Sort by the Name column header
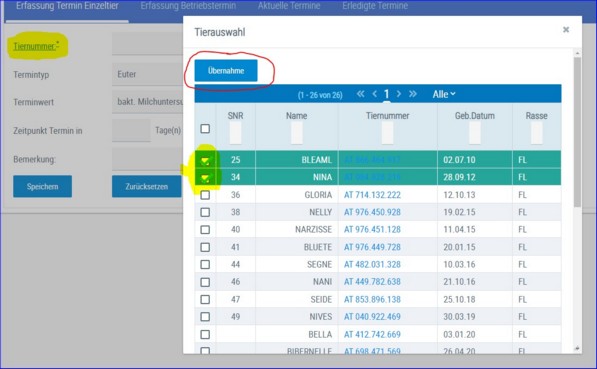This screenshot has width=597, height=369. (x=297, y=116)
